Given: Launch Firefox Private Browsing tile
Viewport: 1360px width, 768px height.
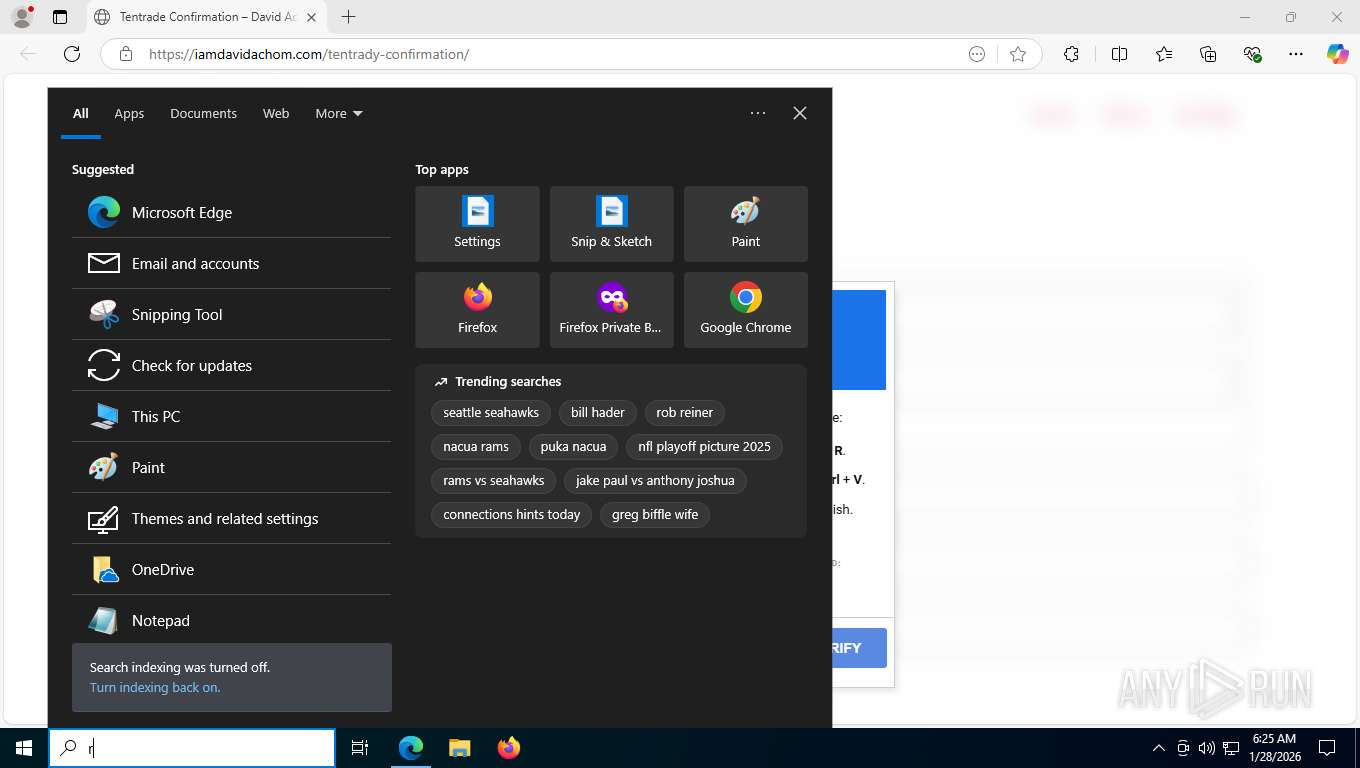Looking at the screenshot, I should (611, 310).
